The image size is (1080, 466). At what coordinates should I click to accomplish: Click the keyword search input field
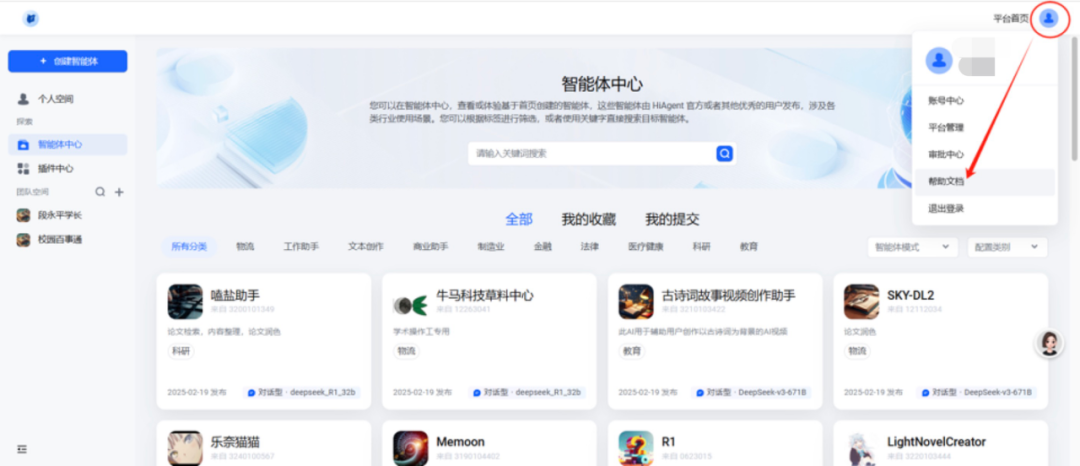click(x=590, y=154)
